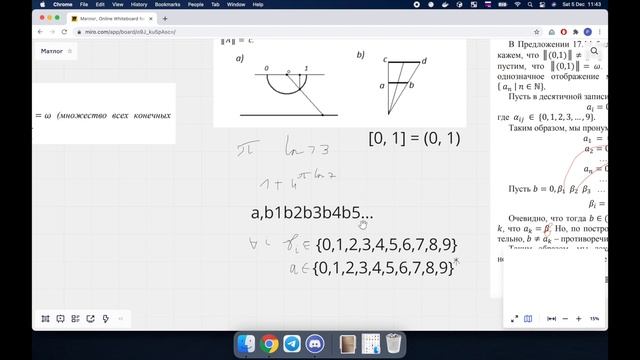This screenshot has width=640, height=360.
Task: Fit board to screen width
Action: 551,319
